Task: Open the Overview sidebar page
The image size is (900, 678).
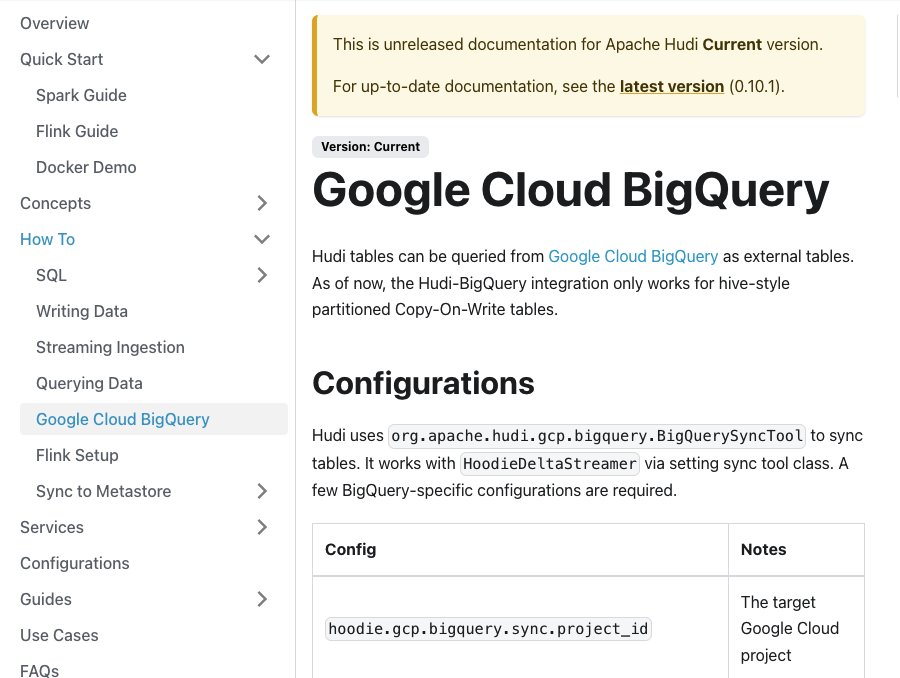Action: (x=55, y=23)
